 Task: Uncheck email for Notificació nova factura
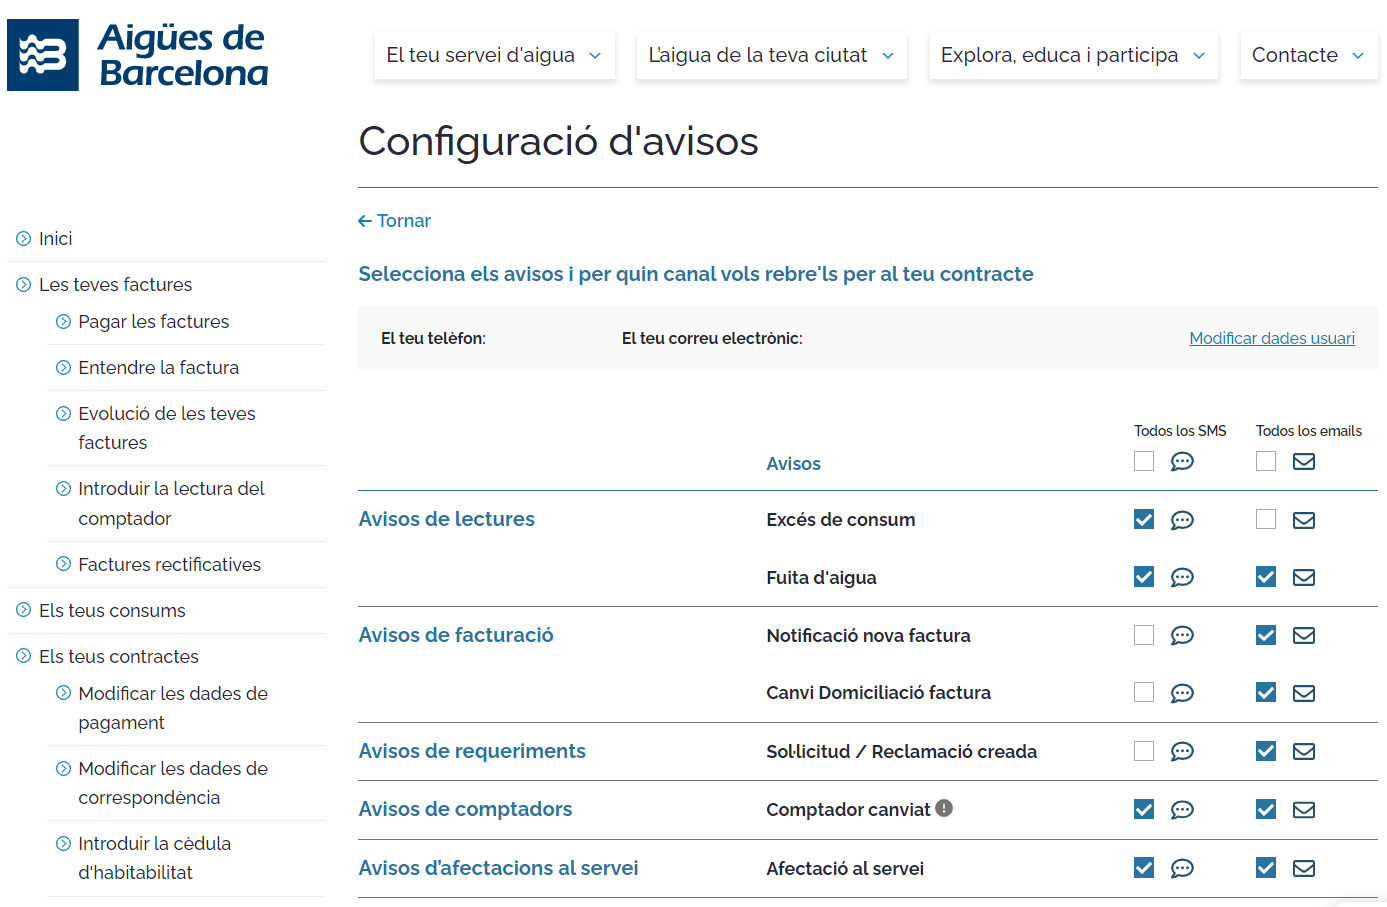coord(1266,635)
